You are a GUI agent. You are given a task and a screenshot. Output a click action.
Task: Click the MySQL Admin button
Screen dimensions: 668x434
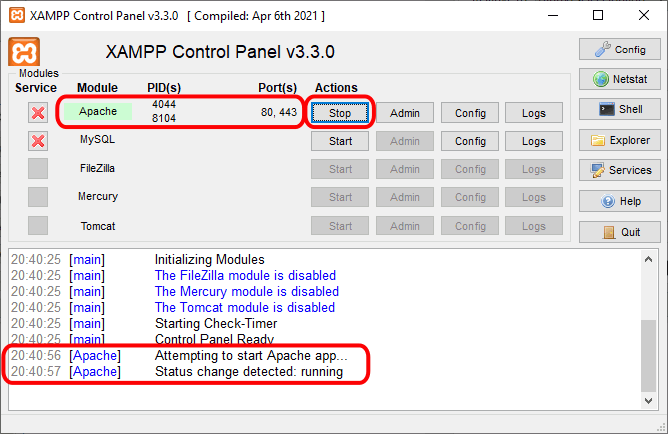405,141
